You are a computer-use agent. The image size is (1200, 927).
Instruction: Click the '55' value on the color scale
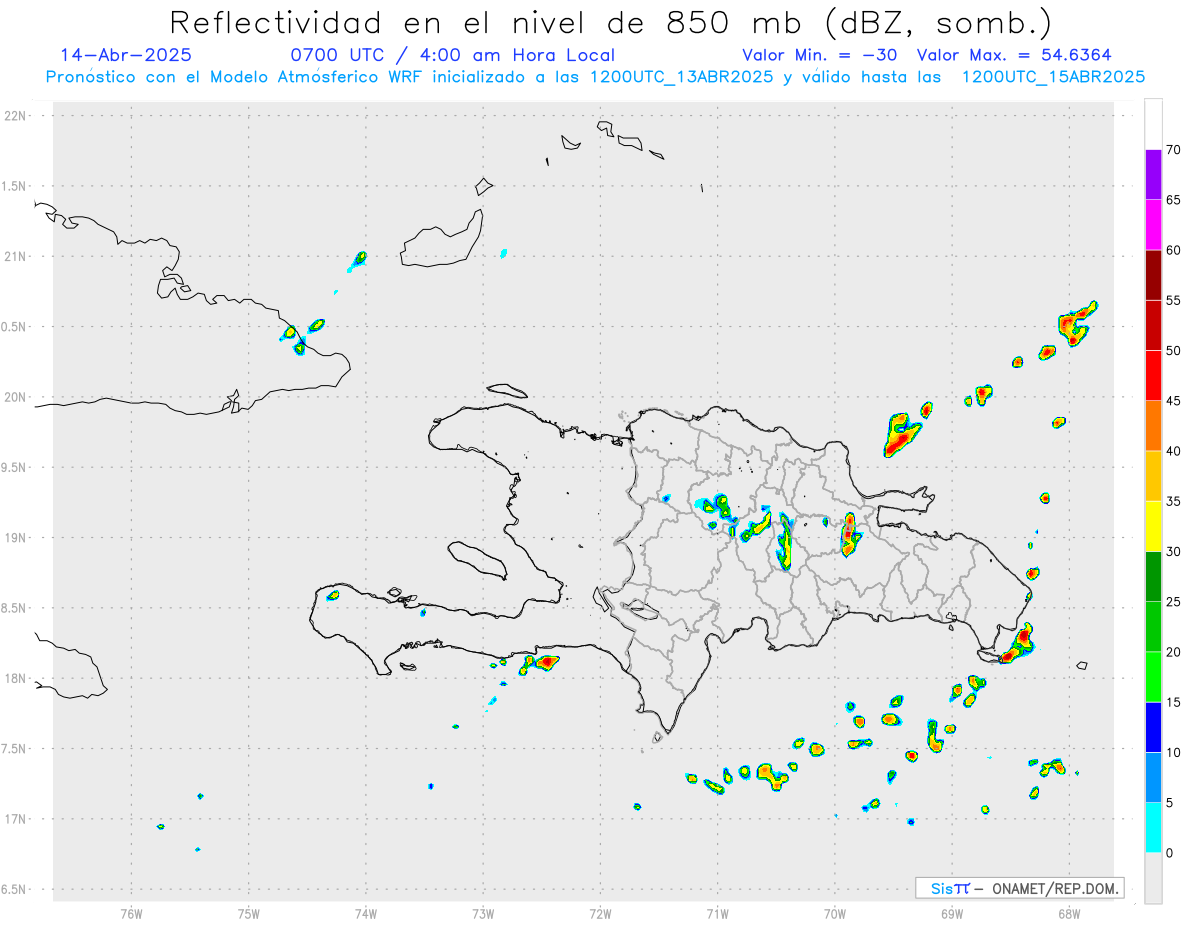coord(1174,301)
